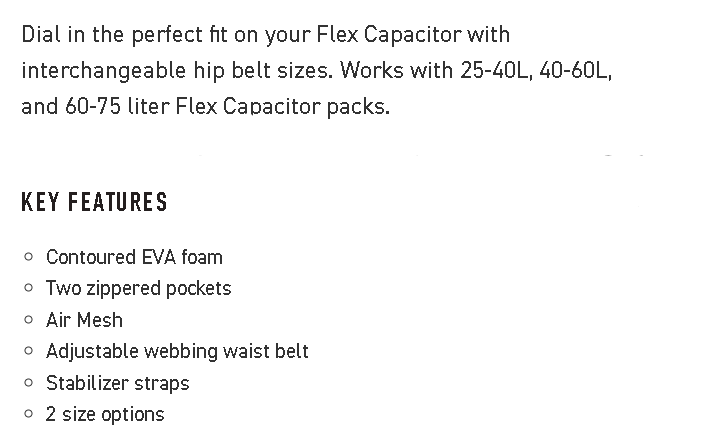
Task: Click the bullet beside Two zippered pockets
Action: 28,288
